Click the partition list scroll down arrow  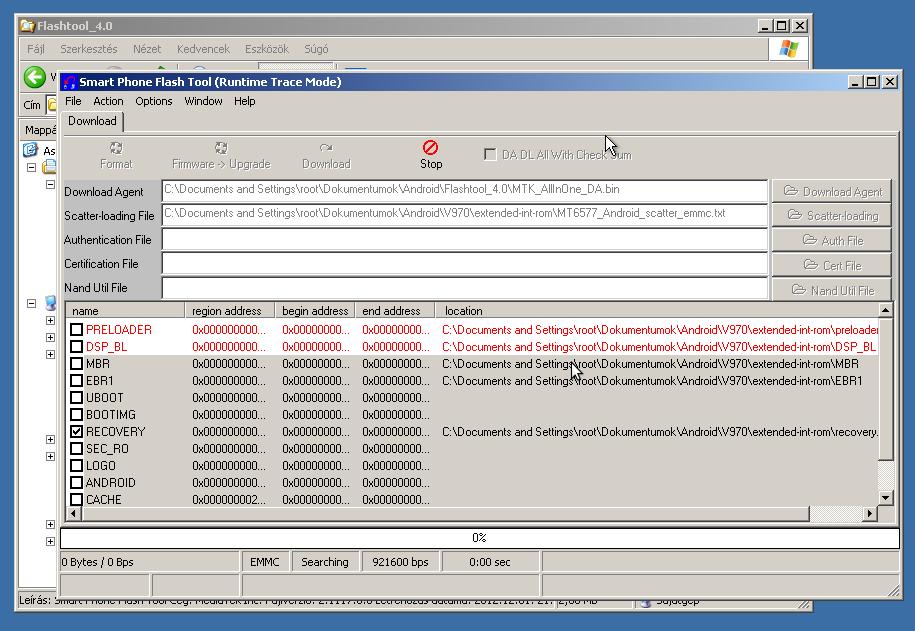click(885, 498)
